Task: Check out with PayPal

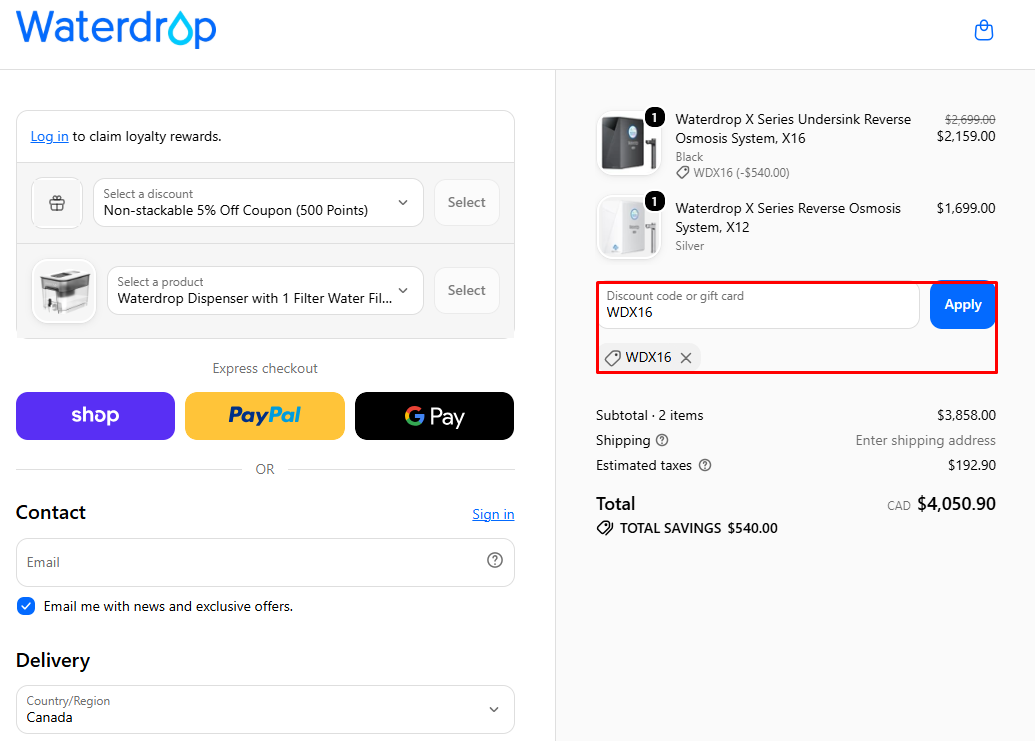Action: (x=265, y=416)
